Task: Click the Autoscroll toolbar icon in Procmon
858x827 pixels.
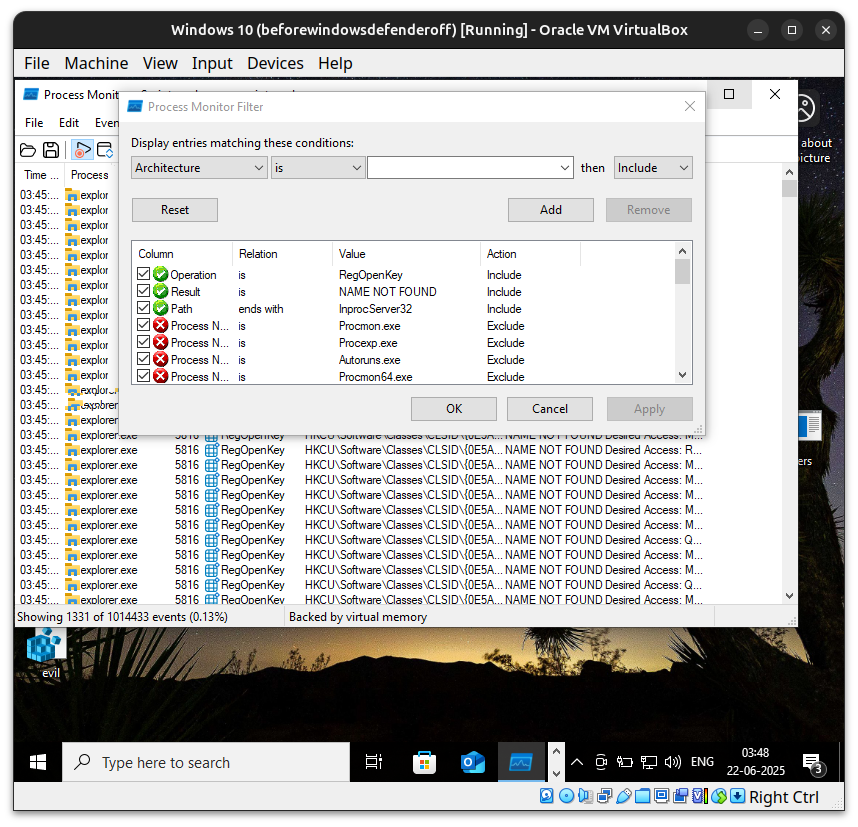Action: tap(105, 150)
